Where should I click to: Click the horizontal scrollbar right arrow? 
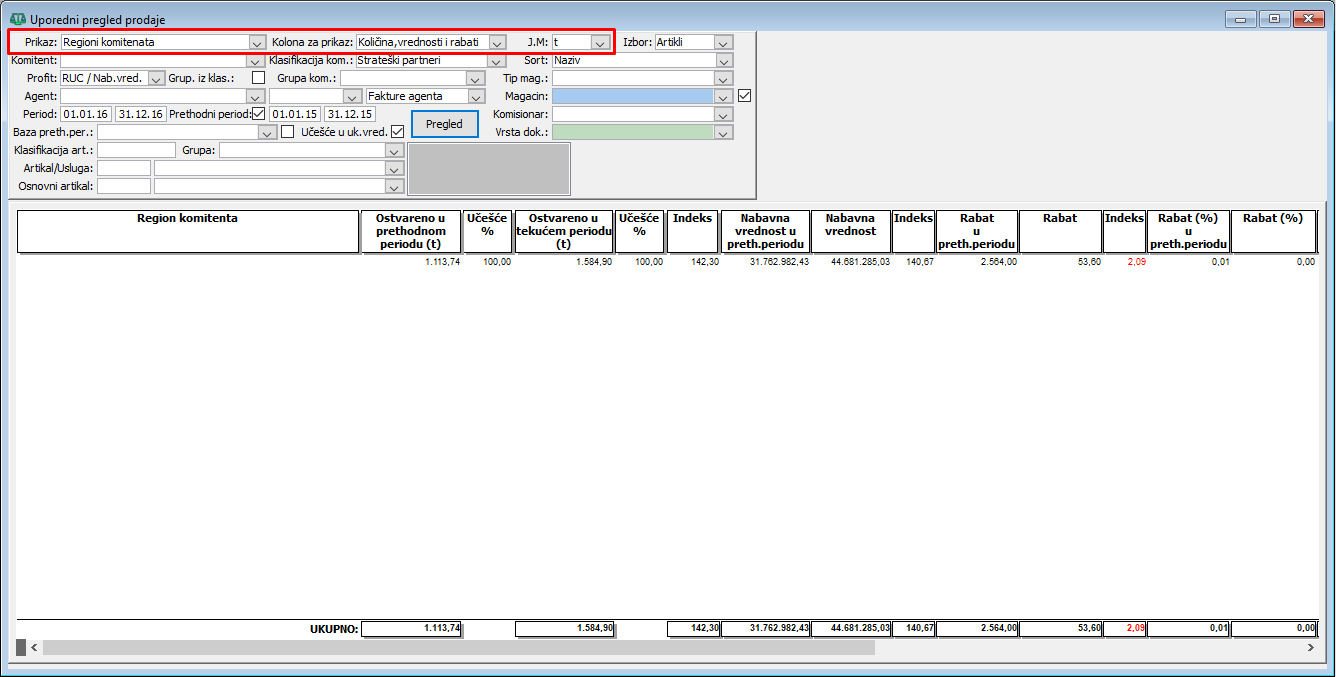(1310, 648)
